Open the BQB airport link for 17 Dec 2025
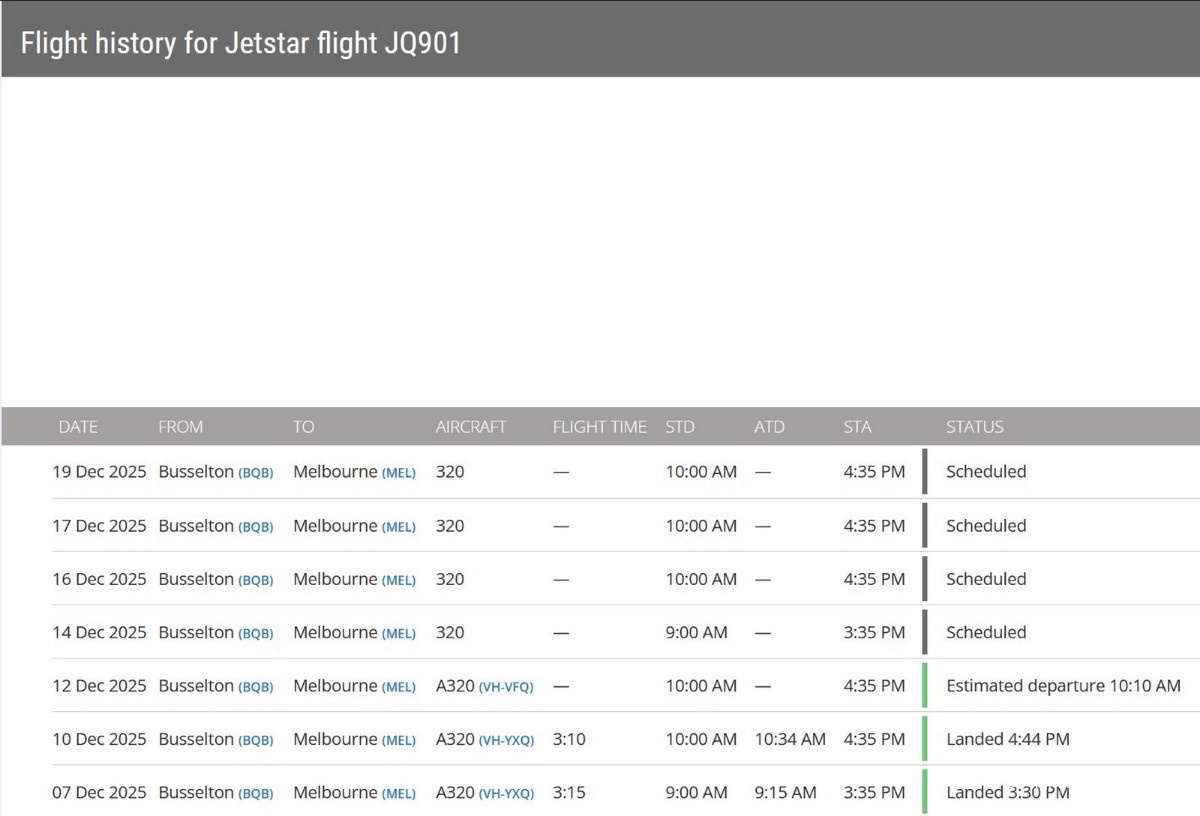 (x=256, y=527)
